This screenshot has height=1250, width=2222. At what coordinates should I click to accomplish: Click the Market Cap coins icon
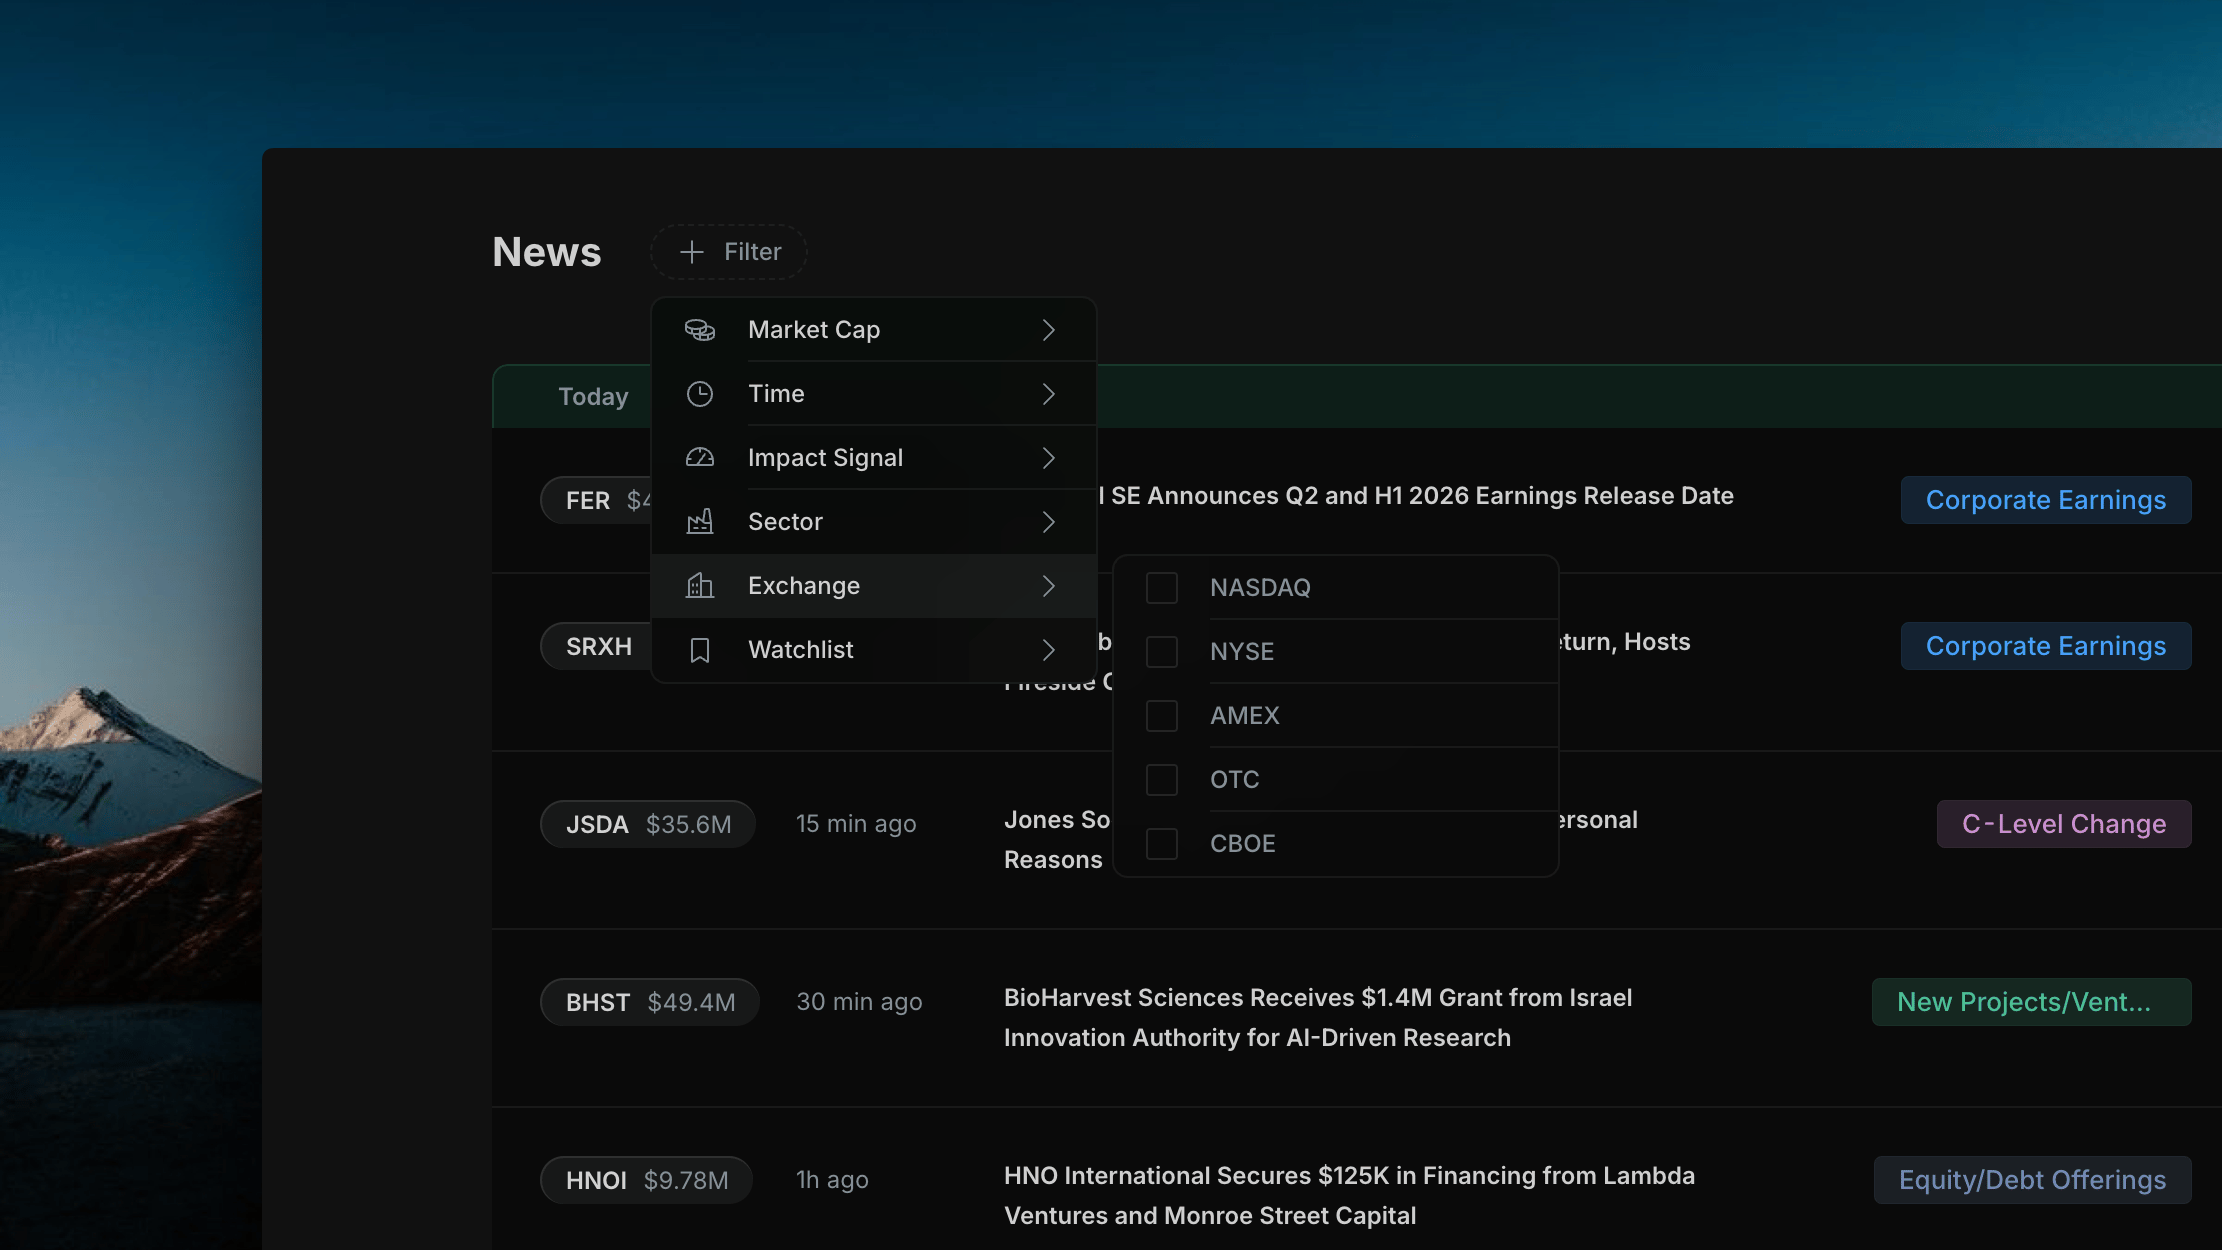coord(700,330)
